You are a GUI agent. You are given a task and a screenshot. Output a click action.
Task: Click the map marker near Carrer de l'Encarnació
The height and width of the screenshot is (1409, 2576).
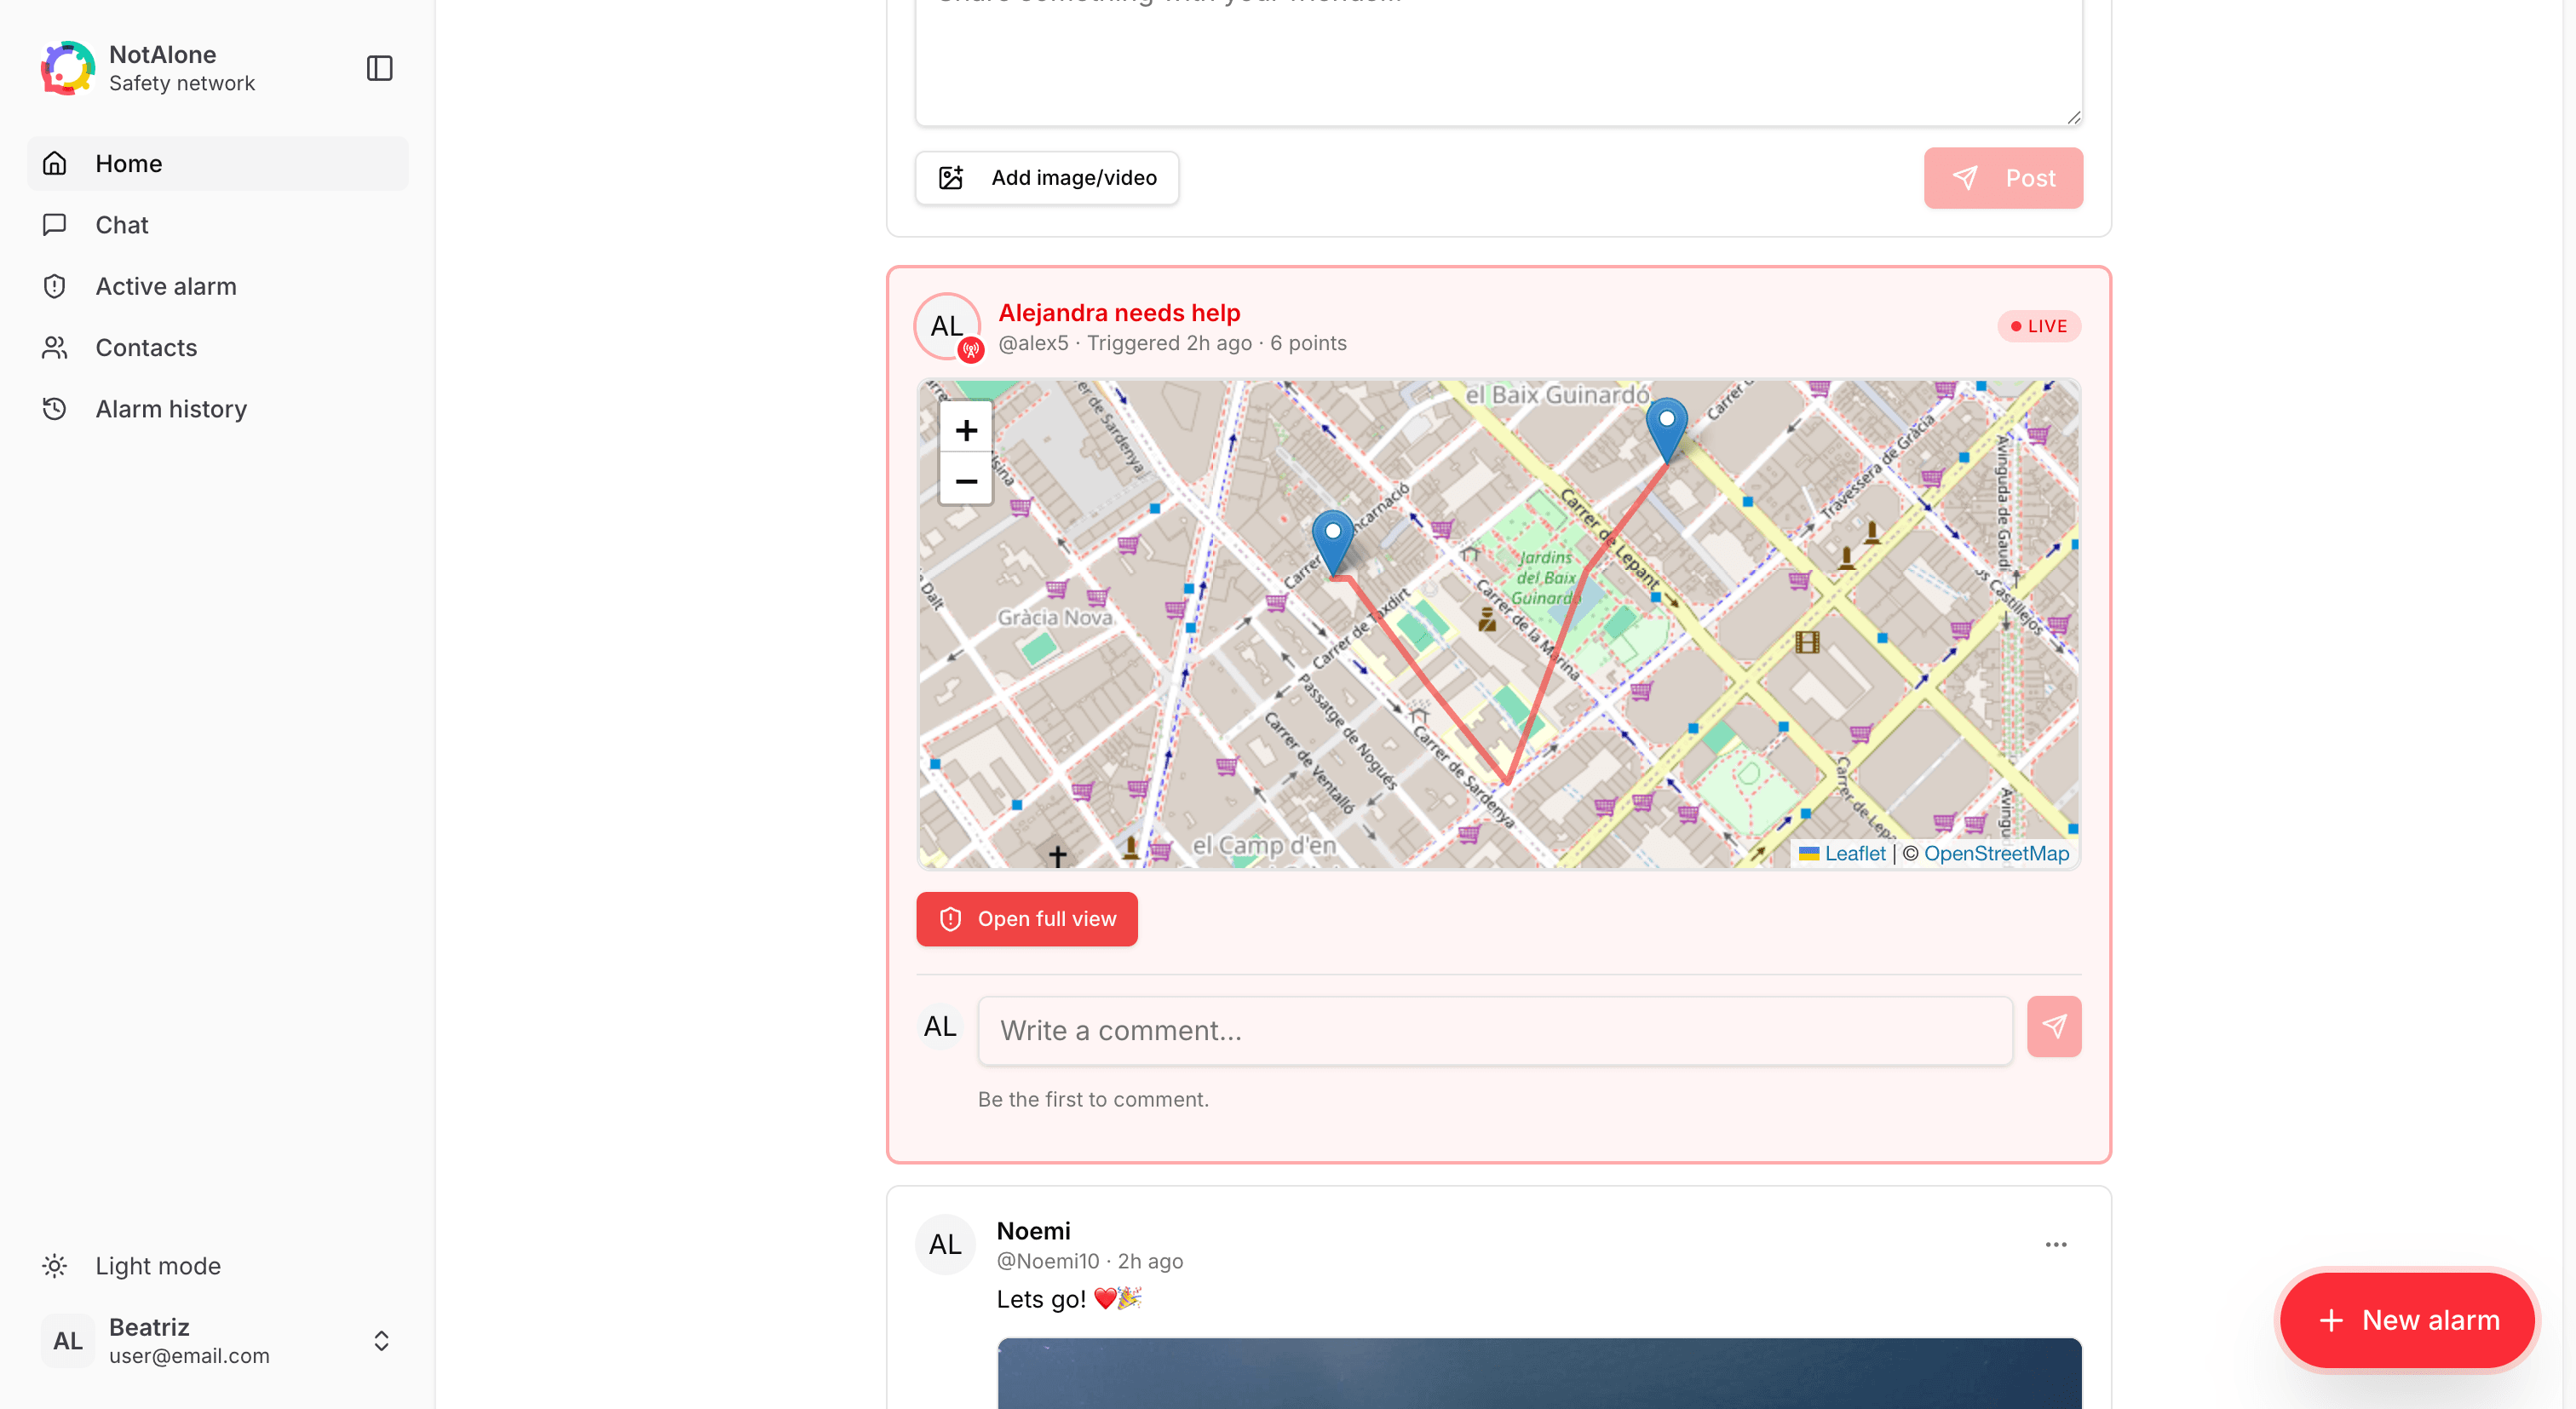(1333, 543)
